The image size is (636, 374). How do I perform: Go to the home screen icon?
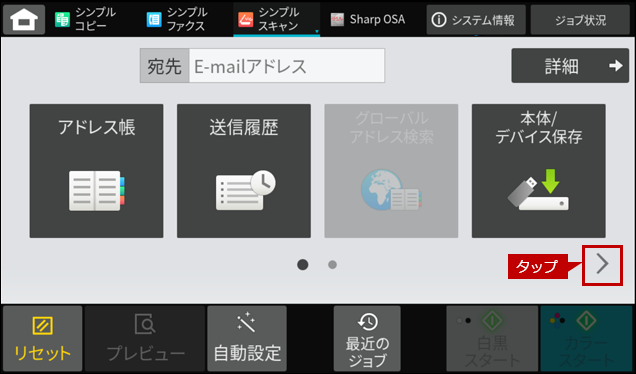24,19
